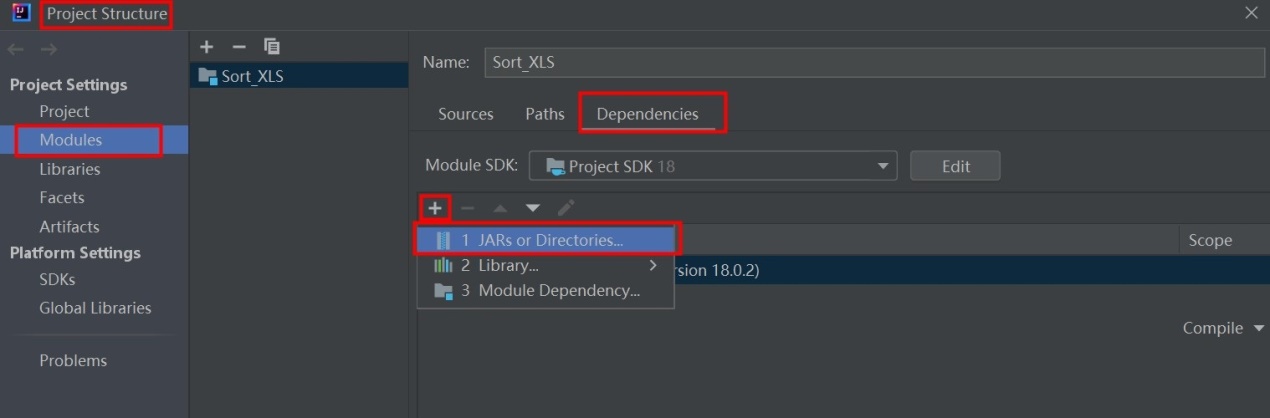Click the forward navigation arrow
Viewport: 1270px width, 418px height.
[x=48, y=49]
